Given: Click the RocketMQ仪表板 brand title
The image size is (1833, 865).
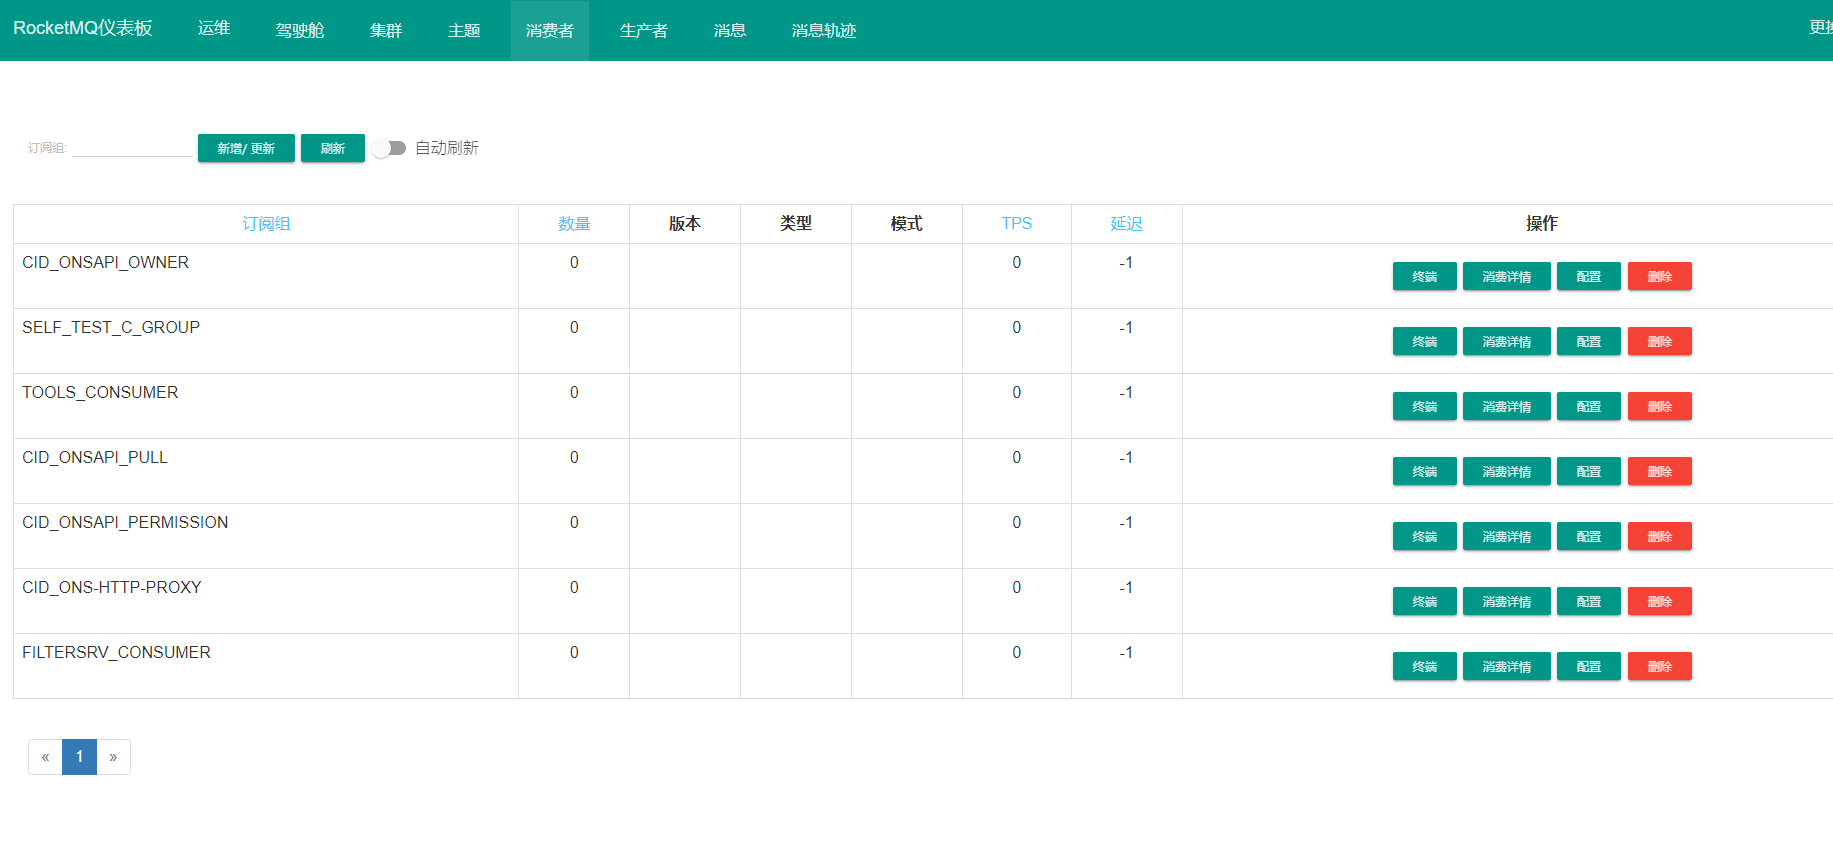Looking at the screenshot, I should pos(83,28).
